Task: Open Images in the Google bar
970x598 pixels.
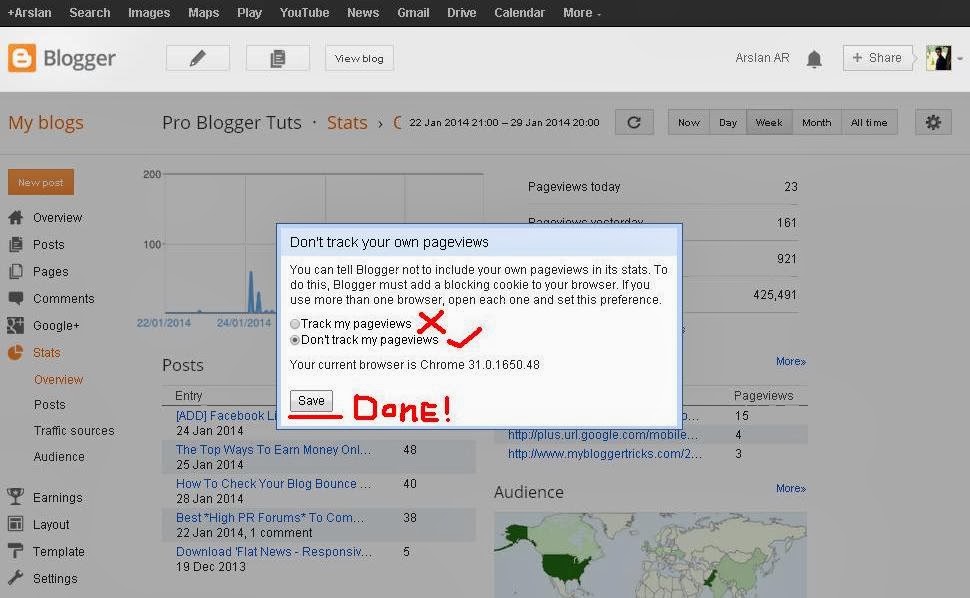Action: [x=149, y=12]
